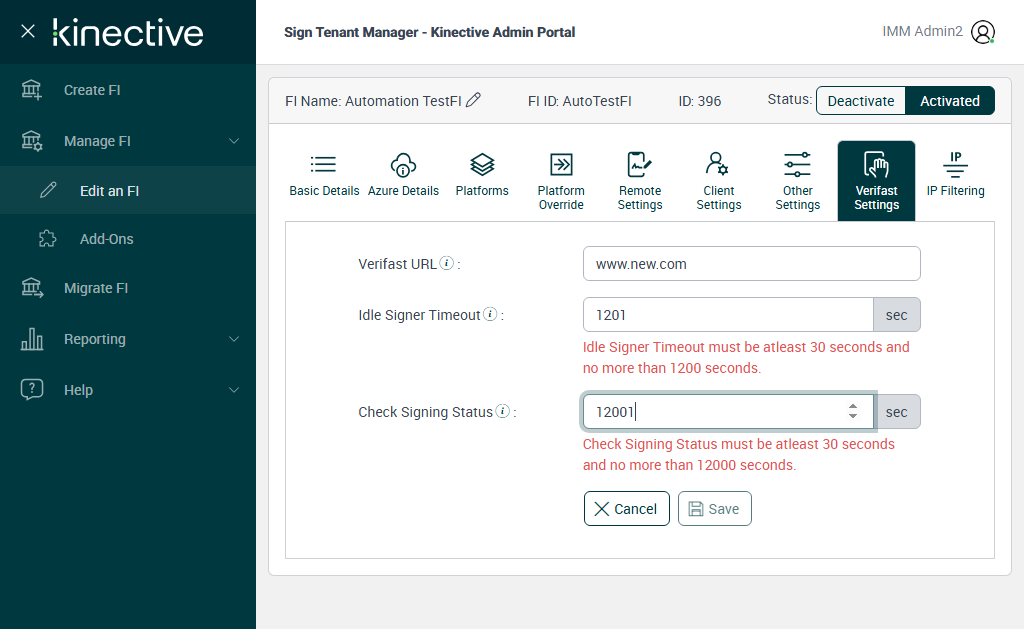Click the Help sidebar label

click(x=78, y=390)
